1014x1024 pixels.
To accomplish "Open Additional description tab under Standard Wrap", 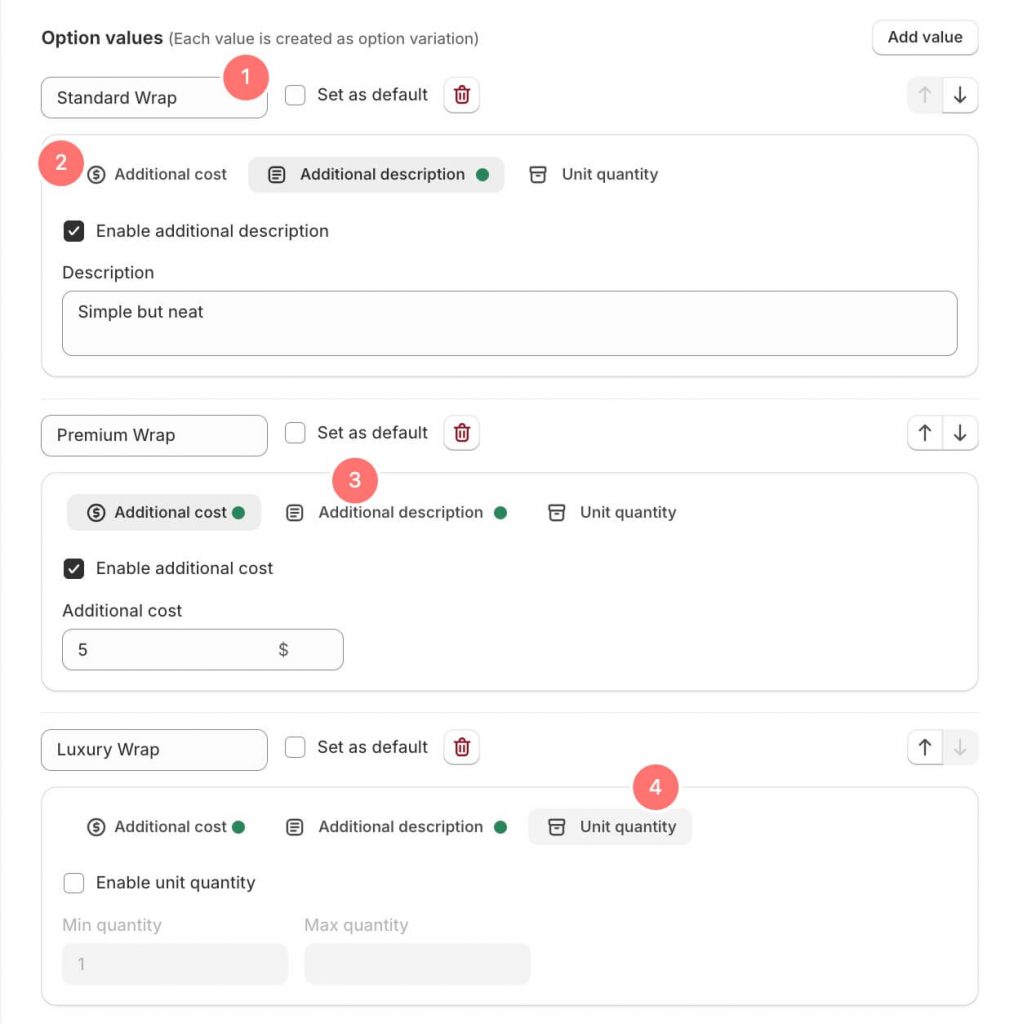I will click(376, 174).
